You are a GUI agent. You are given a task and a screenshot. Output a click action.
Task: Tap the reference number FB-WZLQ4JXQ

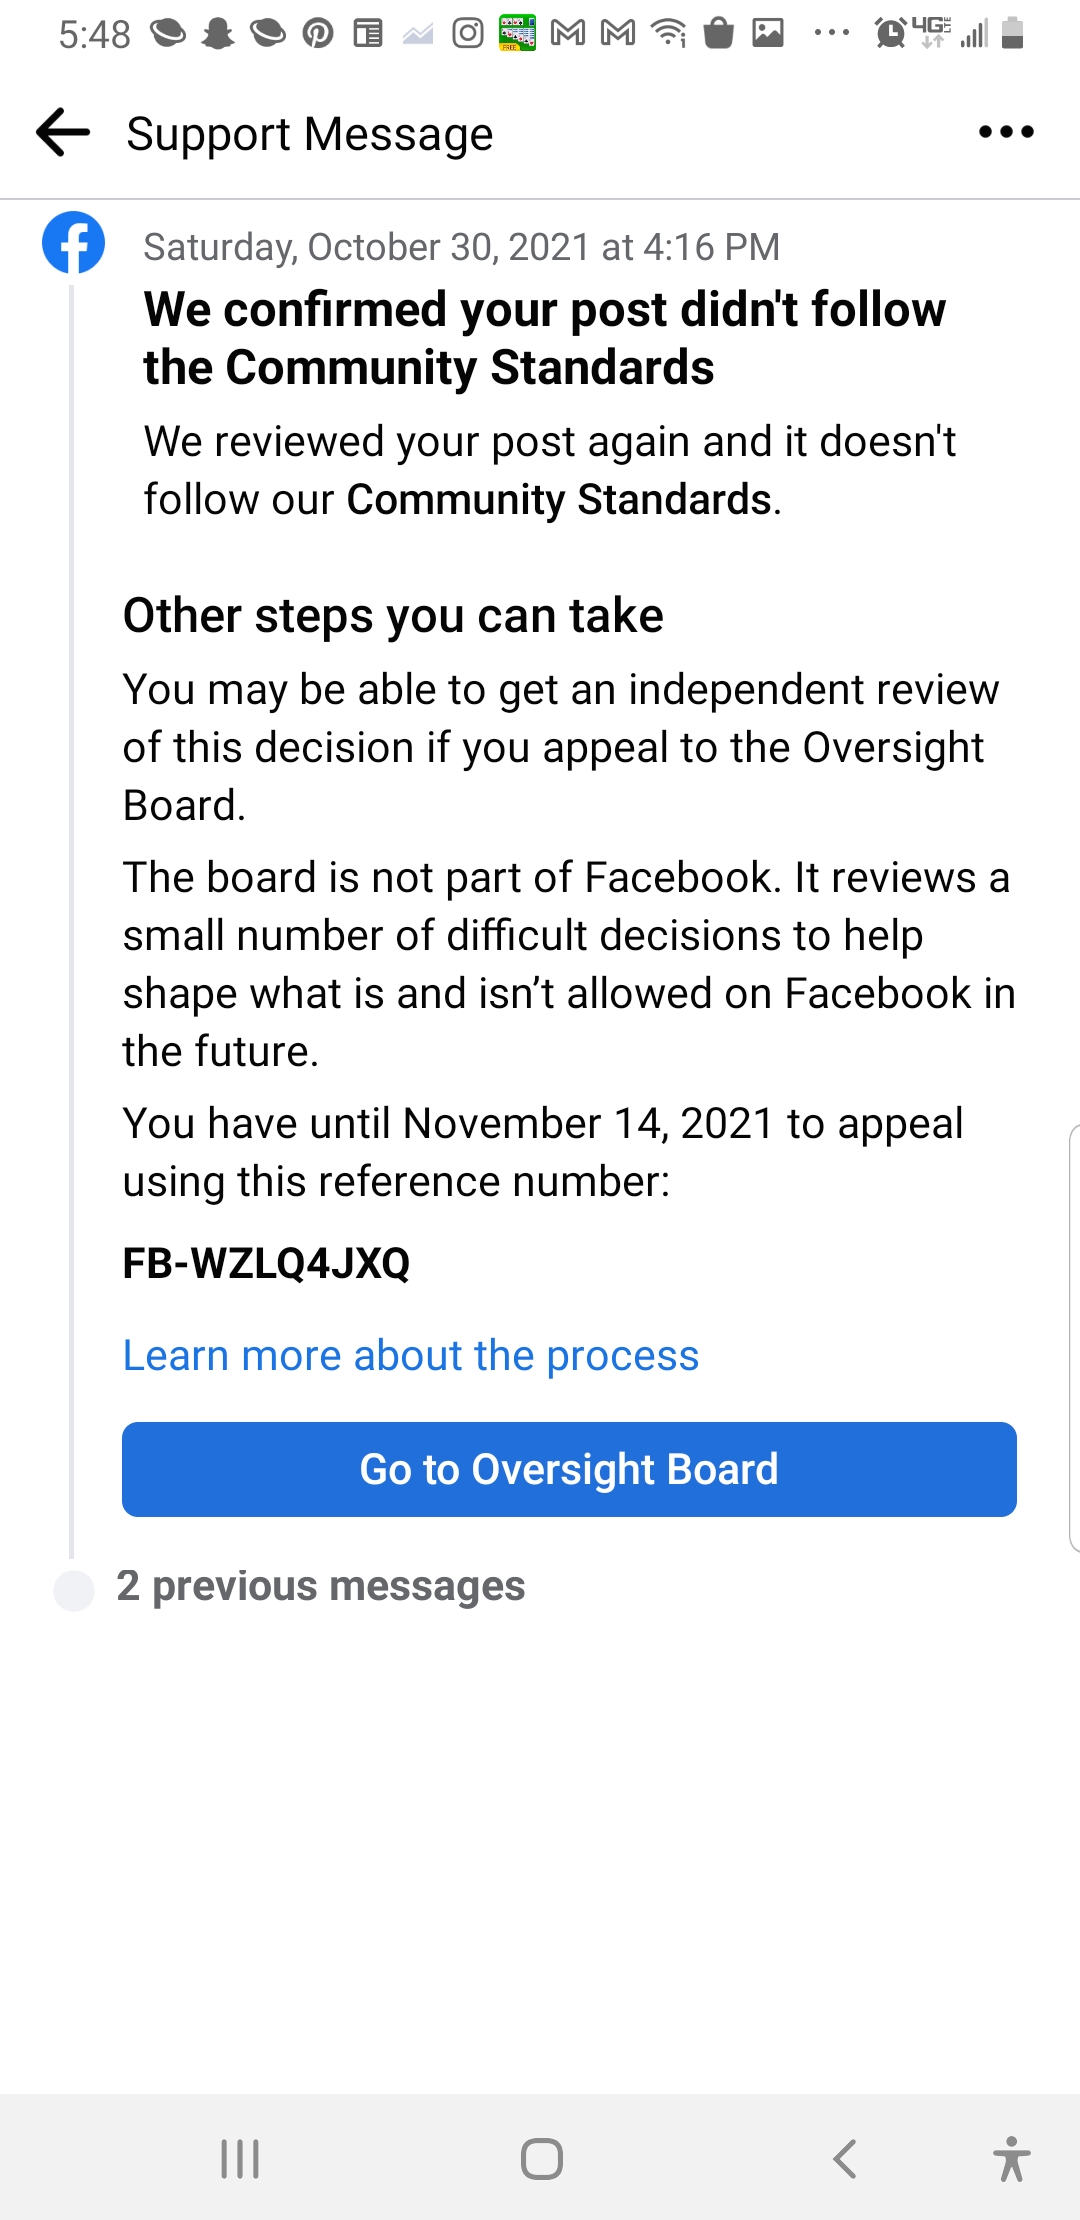[266, 1264]
